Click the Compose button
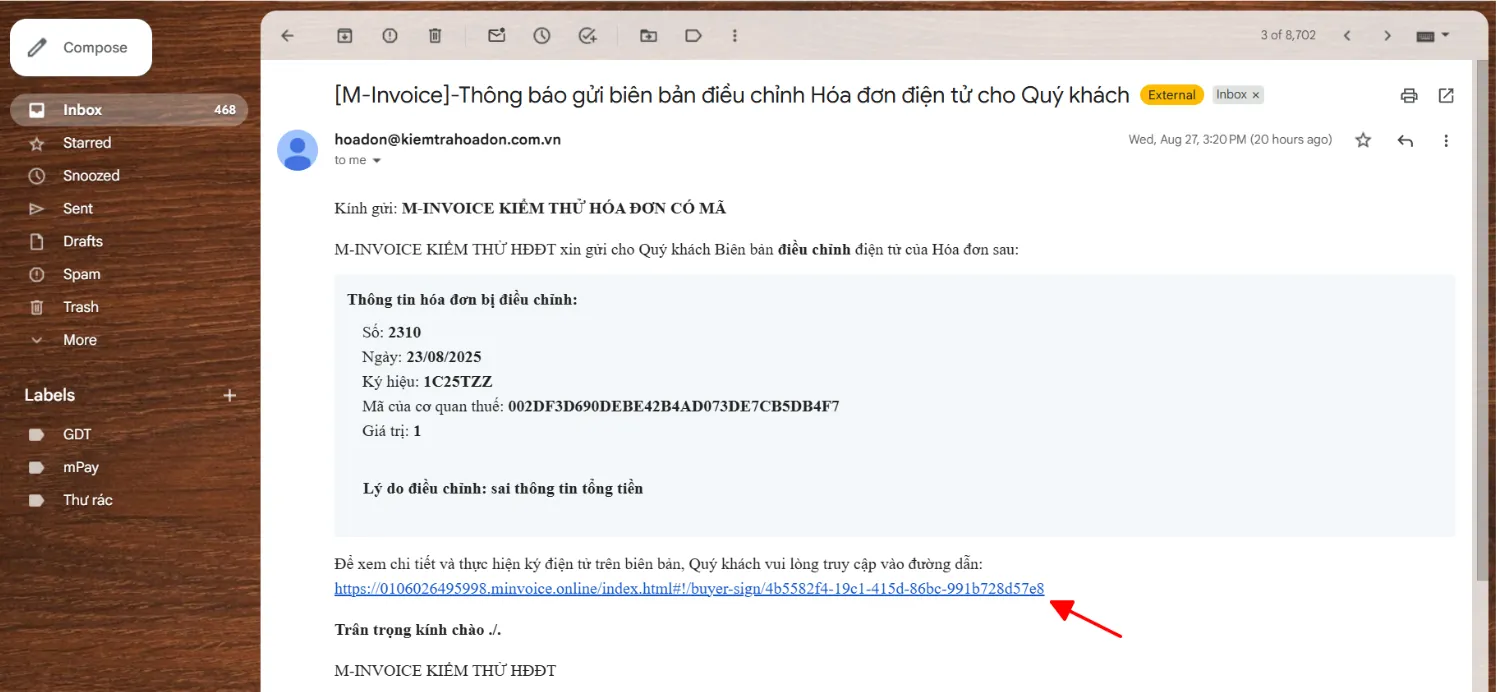The image size is (1500, 692). (x=81, y=47)
